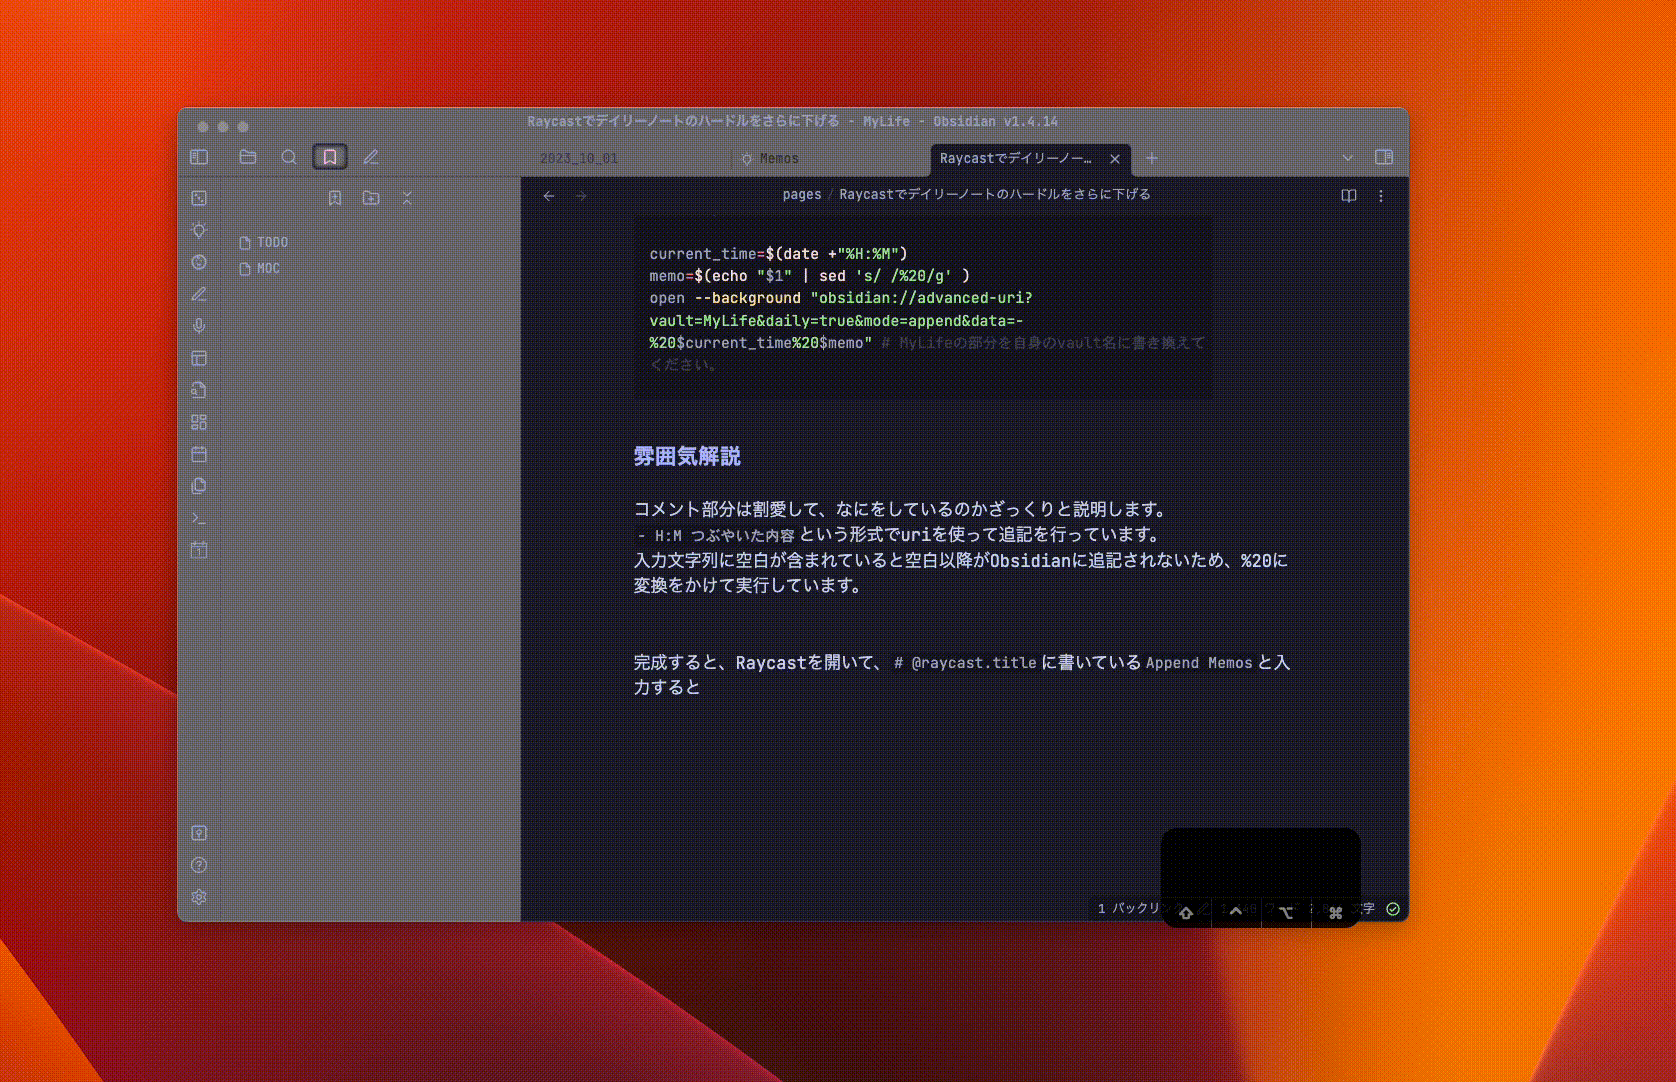Start the microphone audio recorder
The image size is (1676, 1082).
[199, 326]
